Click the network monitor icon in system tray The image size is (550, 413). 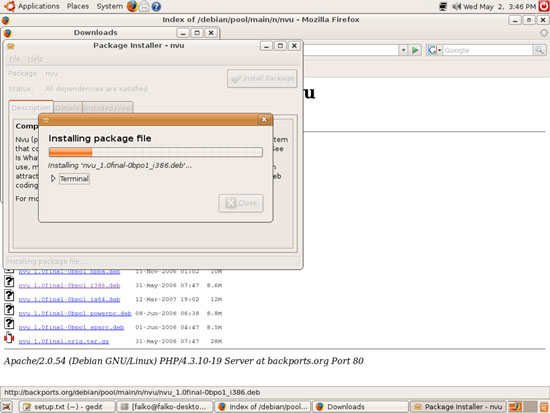tap(443, 6)
